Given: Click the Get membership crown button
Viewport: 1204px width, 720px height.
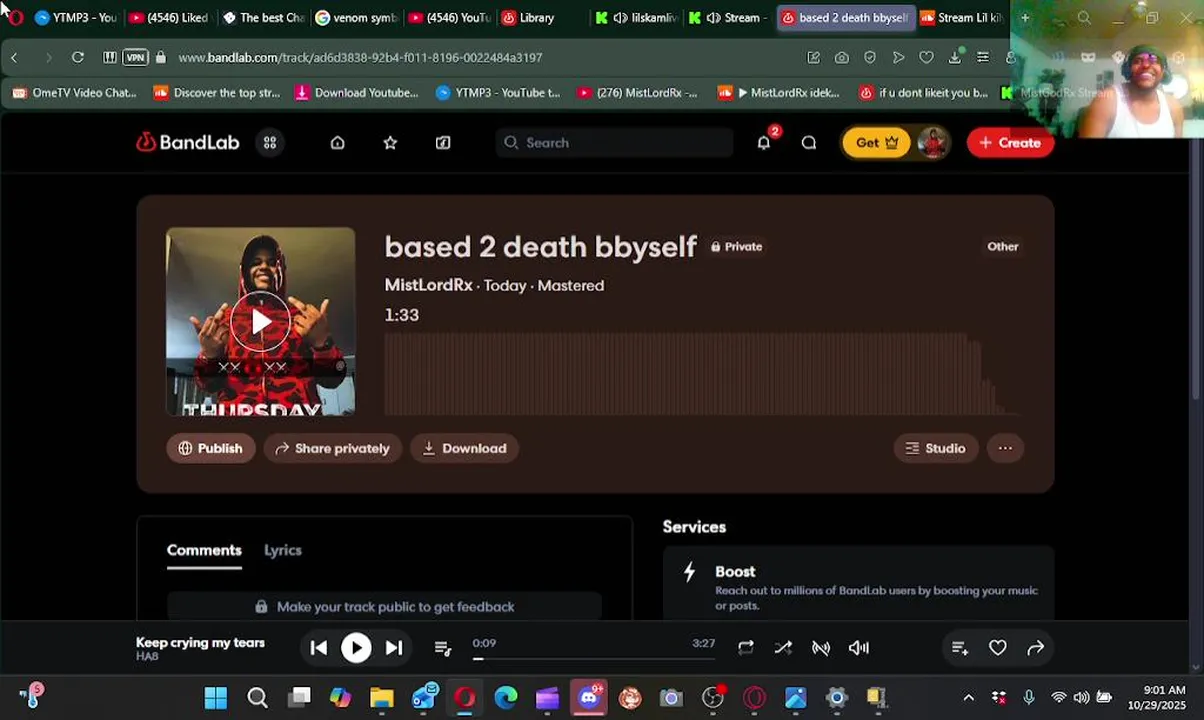Looking at the screenshot, I should [x=878, y=143].
